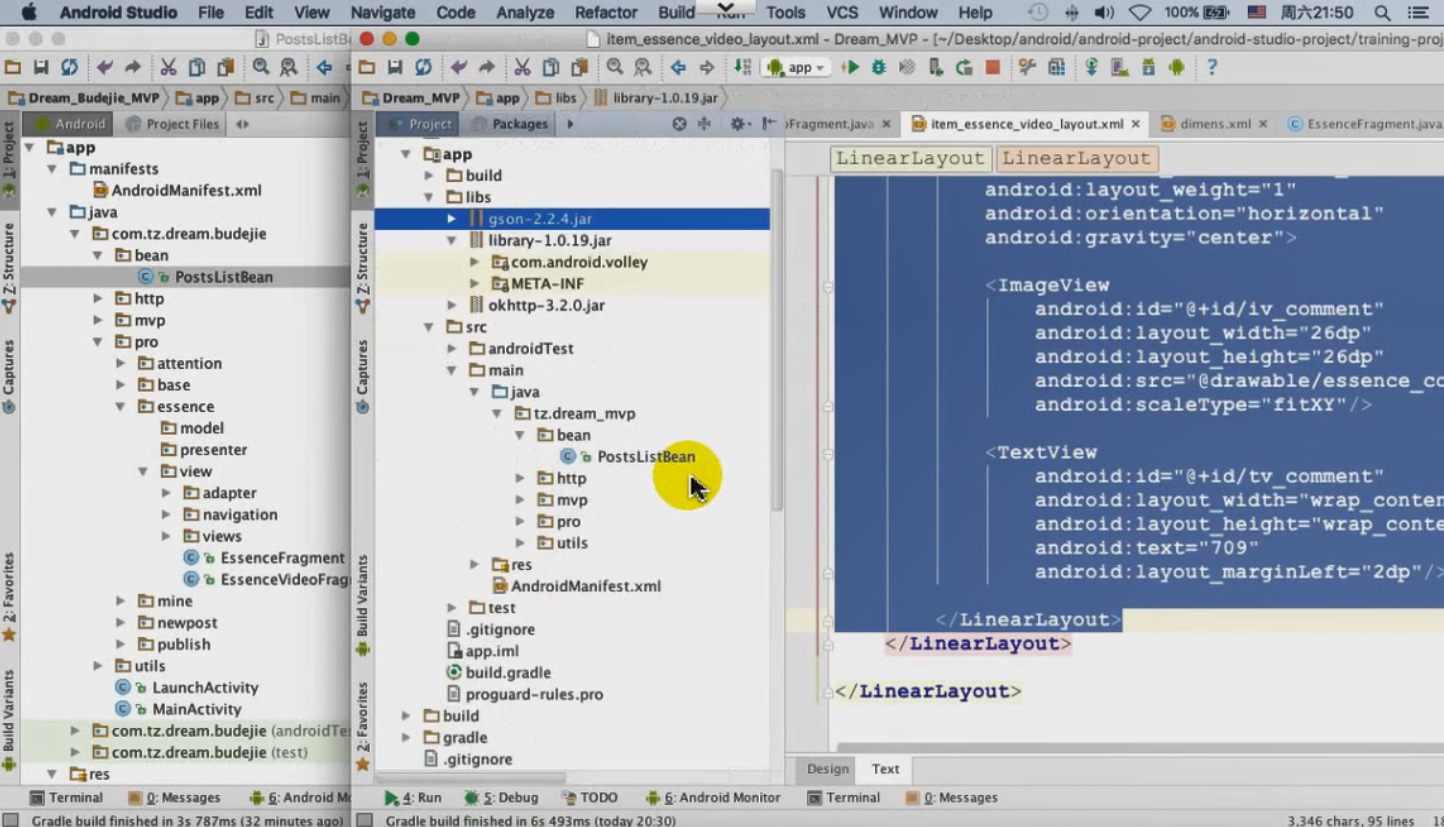The image size is (1444, 827).
Task: Click Copy icon in Dream_MVP window toolbar
Action: coord(550,68)
